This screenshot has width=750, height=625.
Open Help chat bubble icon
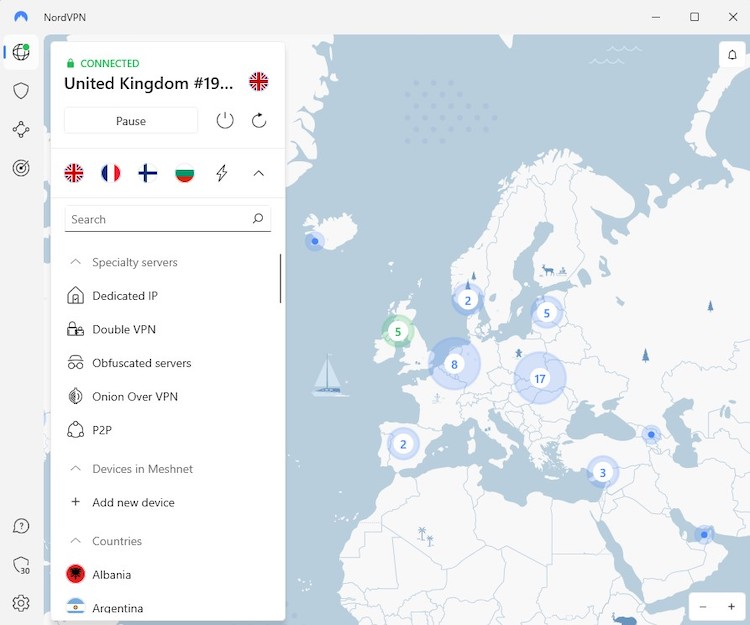tap(21, 526)
